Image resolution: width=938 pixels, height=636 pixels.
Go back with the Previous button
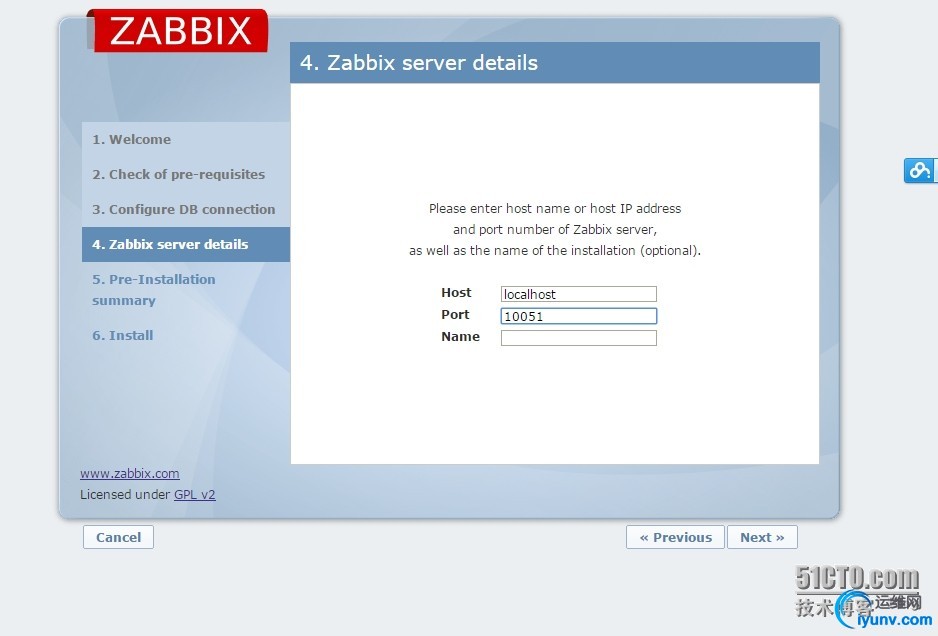click(675, 537)
